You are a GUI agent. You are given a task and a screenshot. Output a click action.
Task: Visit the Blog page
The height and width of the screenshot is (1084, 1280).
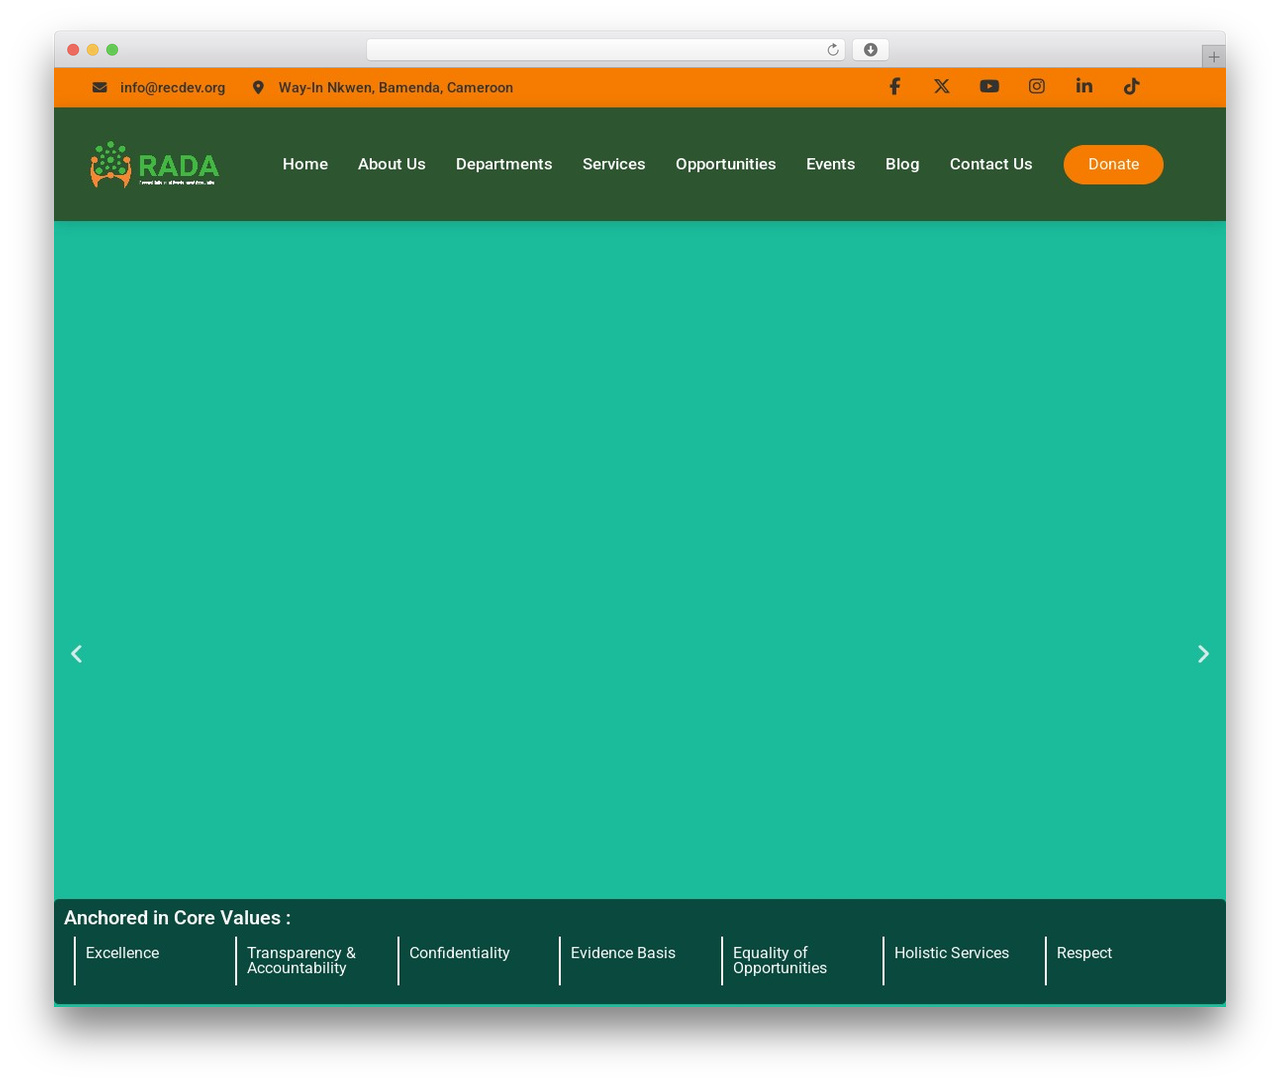tap(902, 164)
